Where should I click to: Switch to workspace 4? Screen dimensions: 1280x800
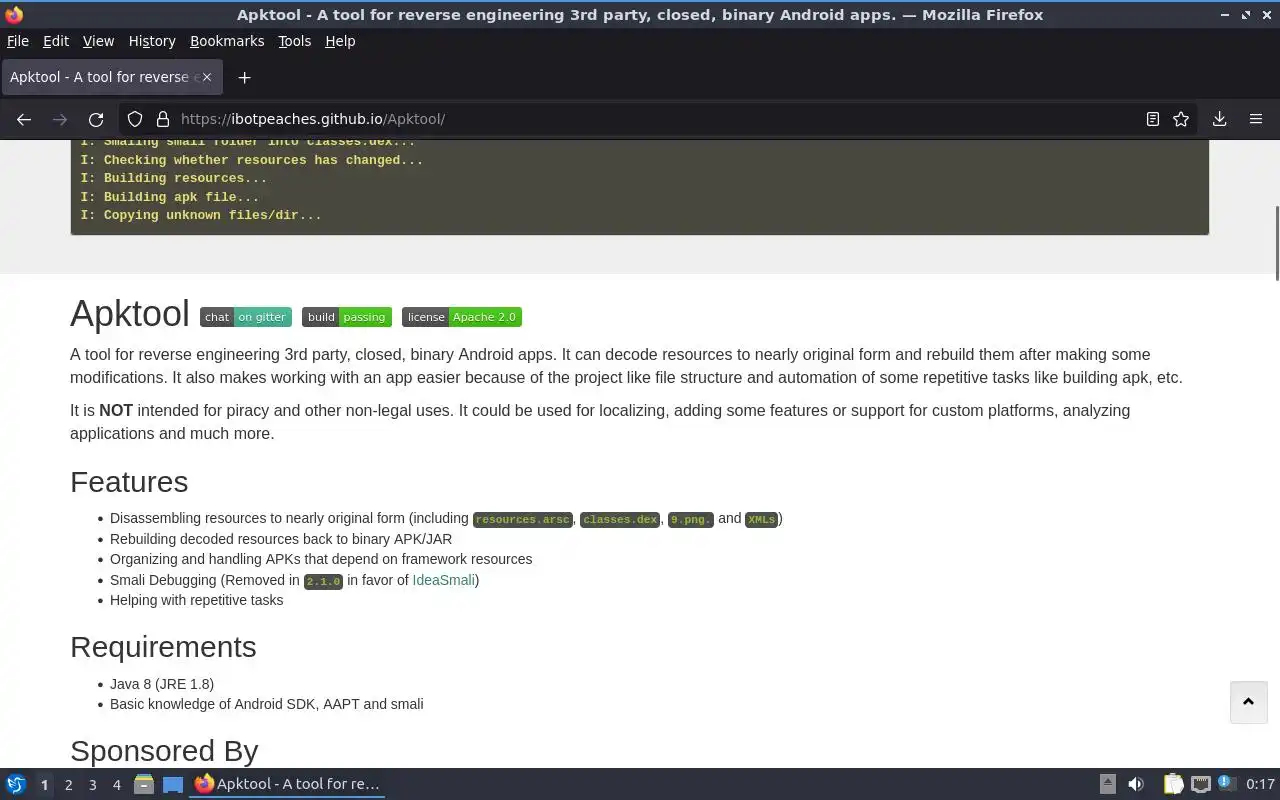point(116,785)
